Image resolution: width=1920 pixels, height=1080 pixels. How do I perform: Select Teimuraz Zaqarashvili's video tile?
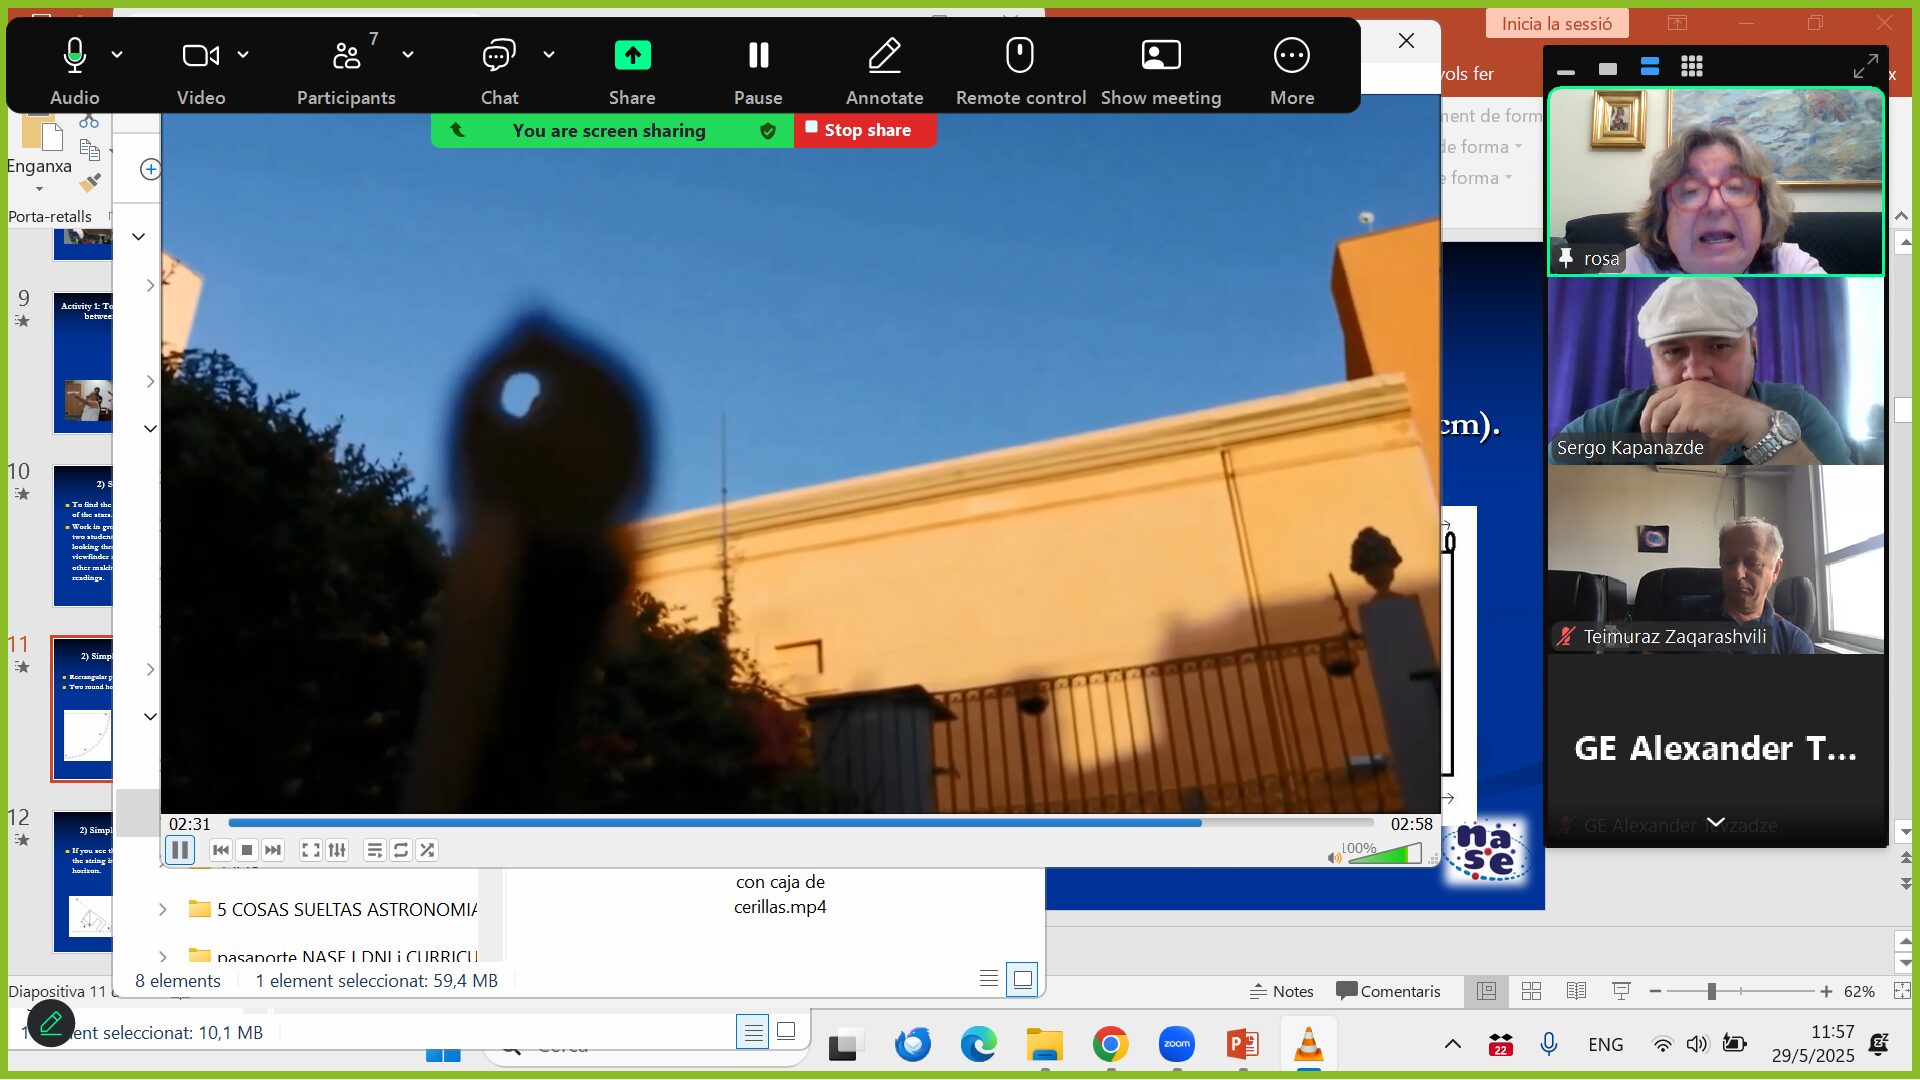pos(1716,560)
